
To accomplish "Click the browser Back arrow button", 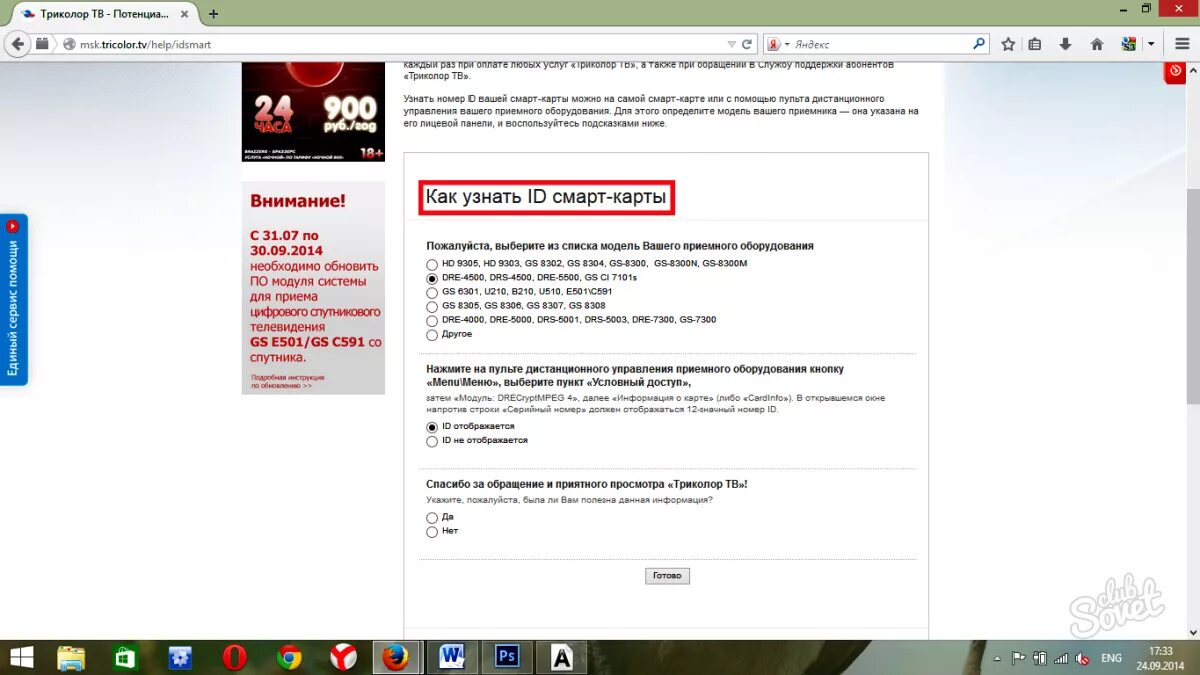I will (17, 44).
